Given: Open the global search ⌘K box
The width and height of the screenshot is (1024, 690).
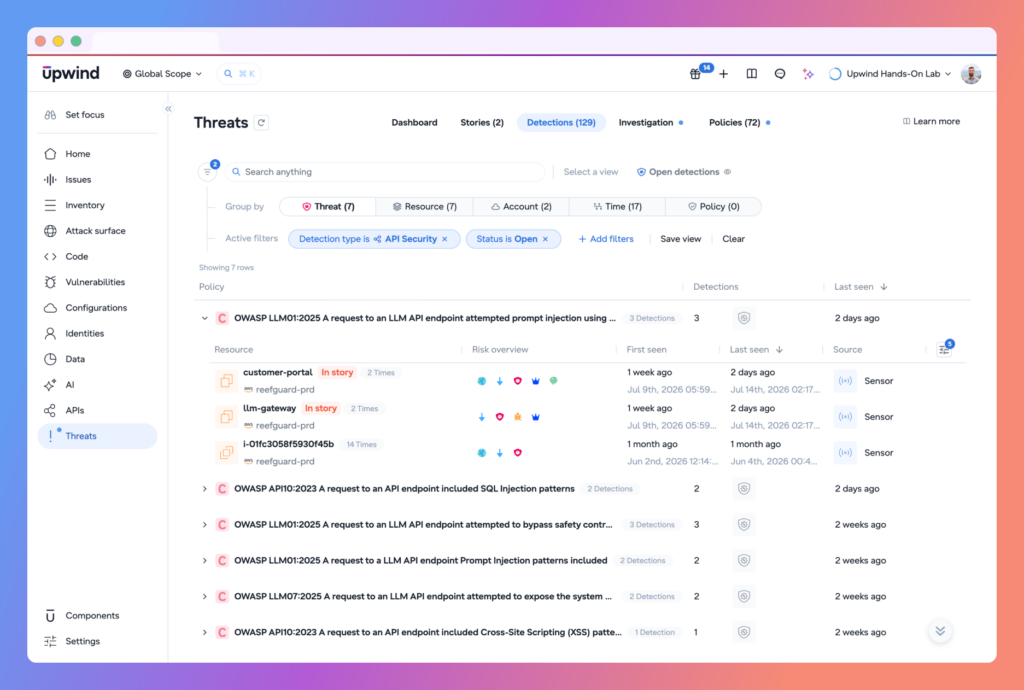Looking at the screenshot, I should coord(239,74).
